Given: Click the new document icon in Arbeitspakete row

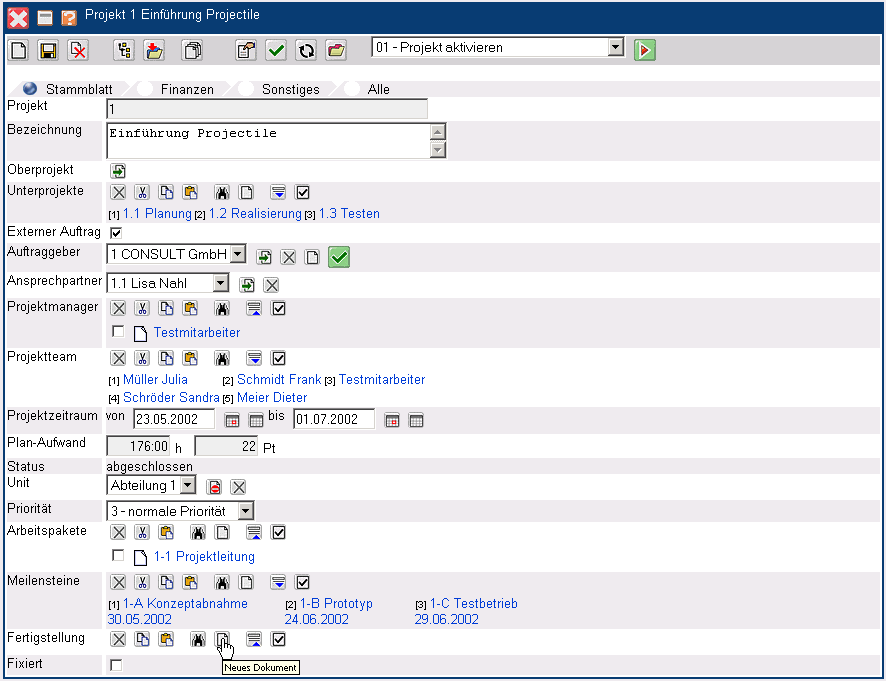Looking at the screenshot, I should [x=222, y=532].
